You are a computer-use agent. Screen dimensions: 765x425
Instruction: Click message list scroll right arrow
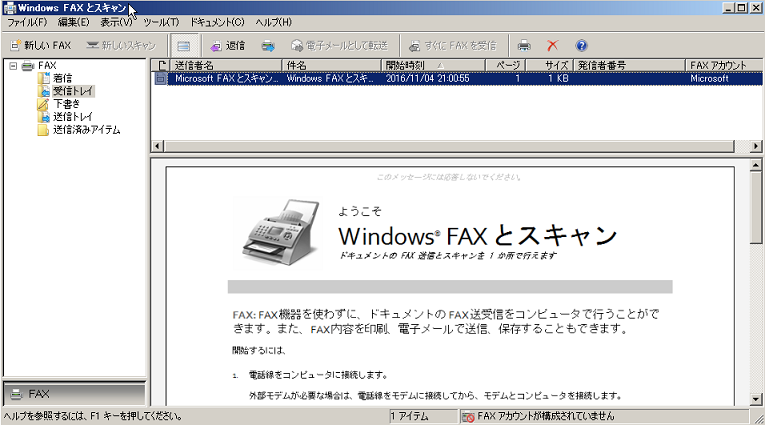[x=755, y=146]
